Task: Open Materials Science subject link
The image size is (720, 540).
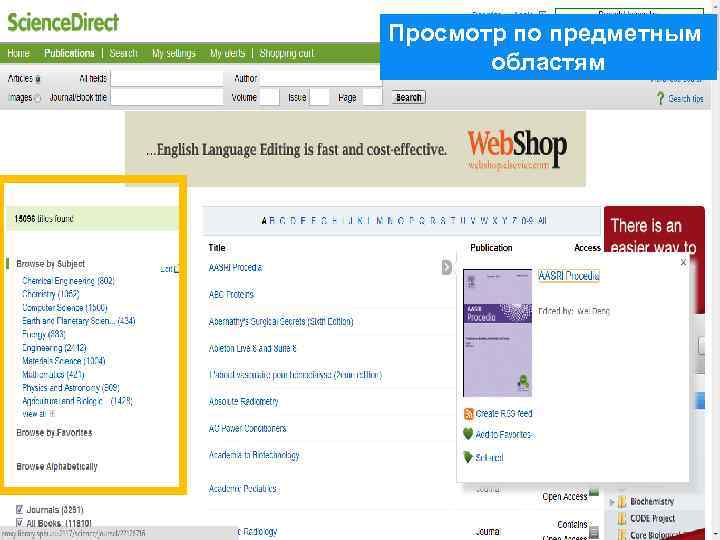Action: coord(64,361)
